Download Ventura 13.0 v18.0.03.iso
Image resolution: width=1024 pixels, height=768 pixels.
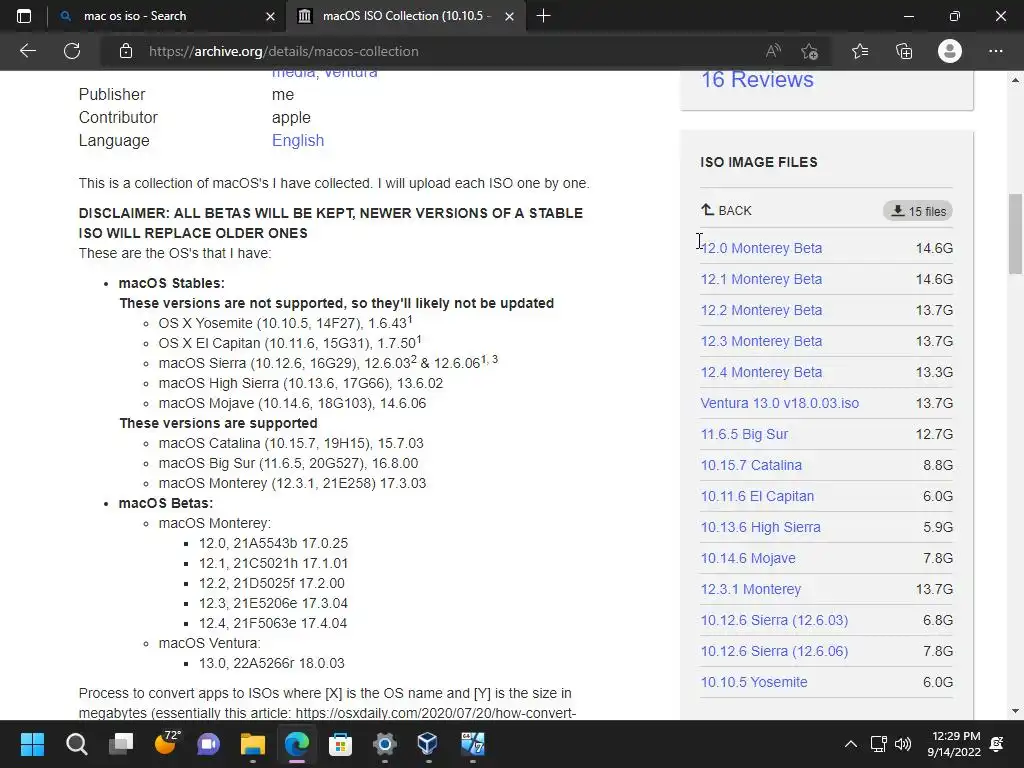tap(780, 403)
